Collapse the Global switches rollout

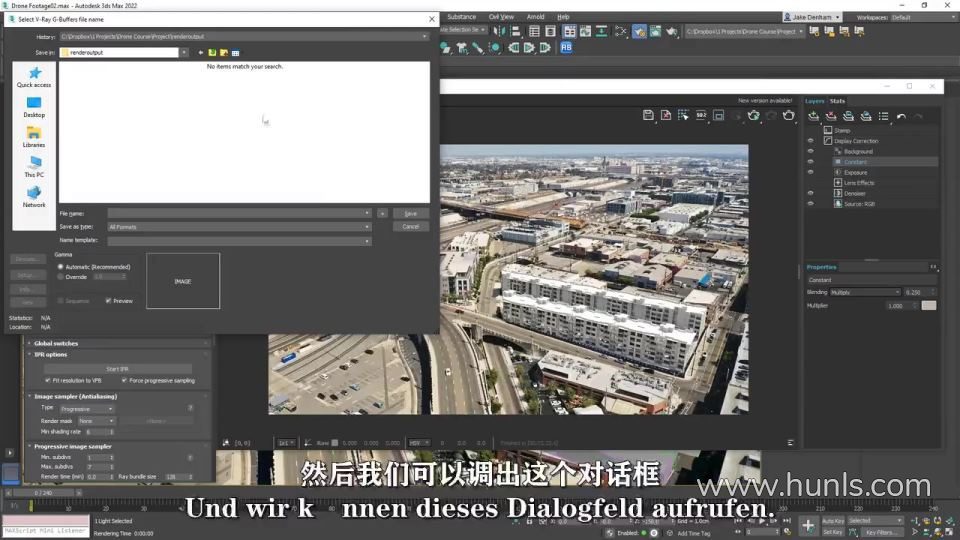tap(56, 343)
